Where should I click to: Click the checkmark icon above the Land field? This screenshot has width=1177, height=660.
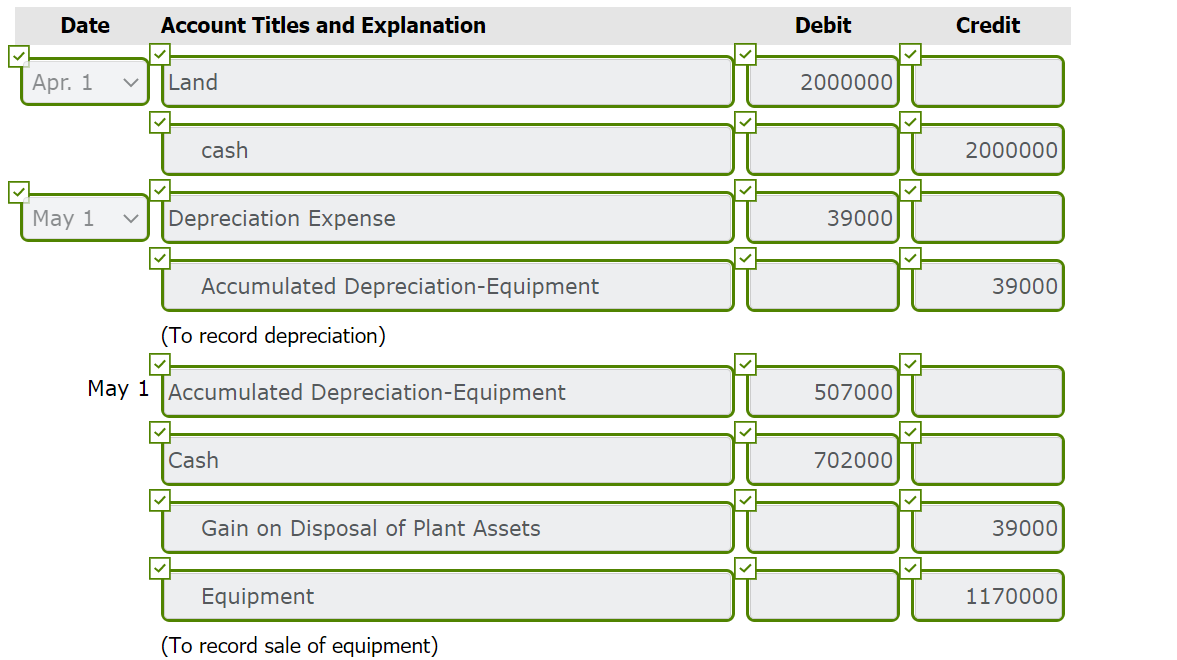pyautogui.click(x=160, y=54)
